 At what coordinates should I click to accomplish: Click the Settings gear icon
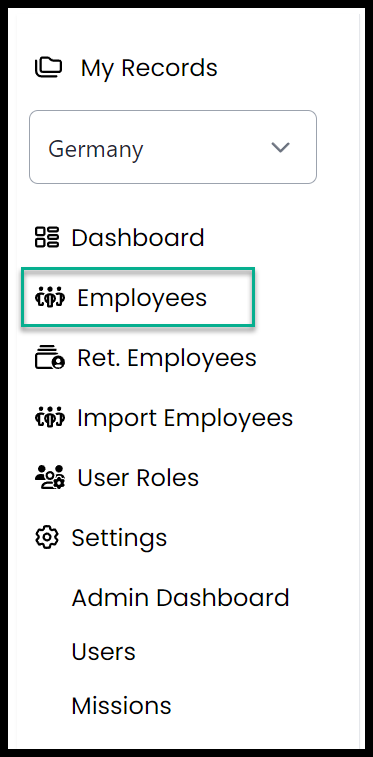point(47,537)
